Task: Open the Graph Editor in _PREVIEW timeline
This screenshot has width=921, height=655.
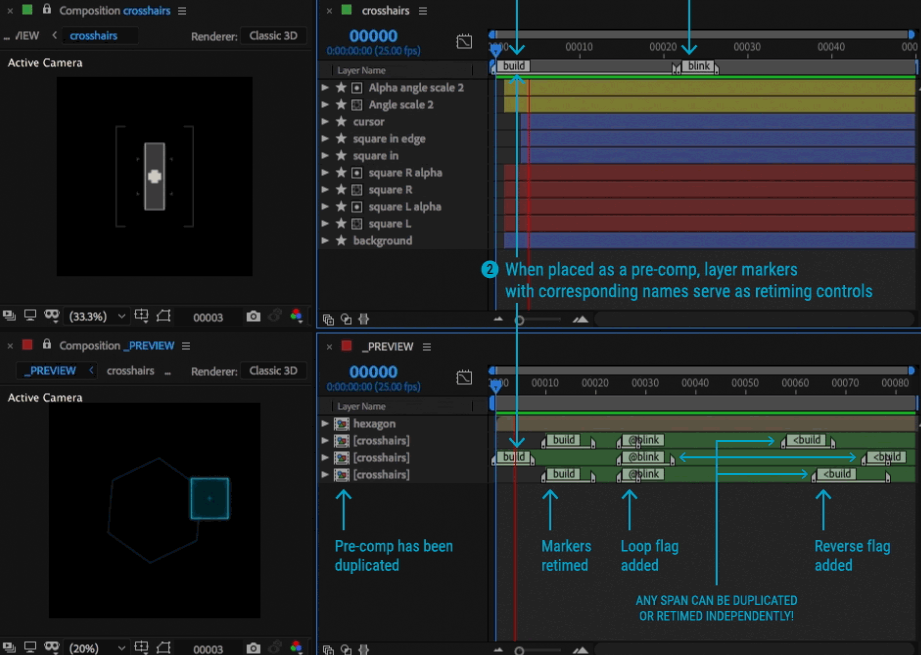Action: point(464,377)
